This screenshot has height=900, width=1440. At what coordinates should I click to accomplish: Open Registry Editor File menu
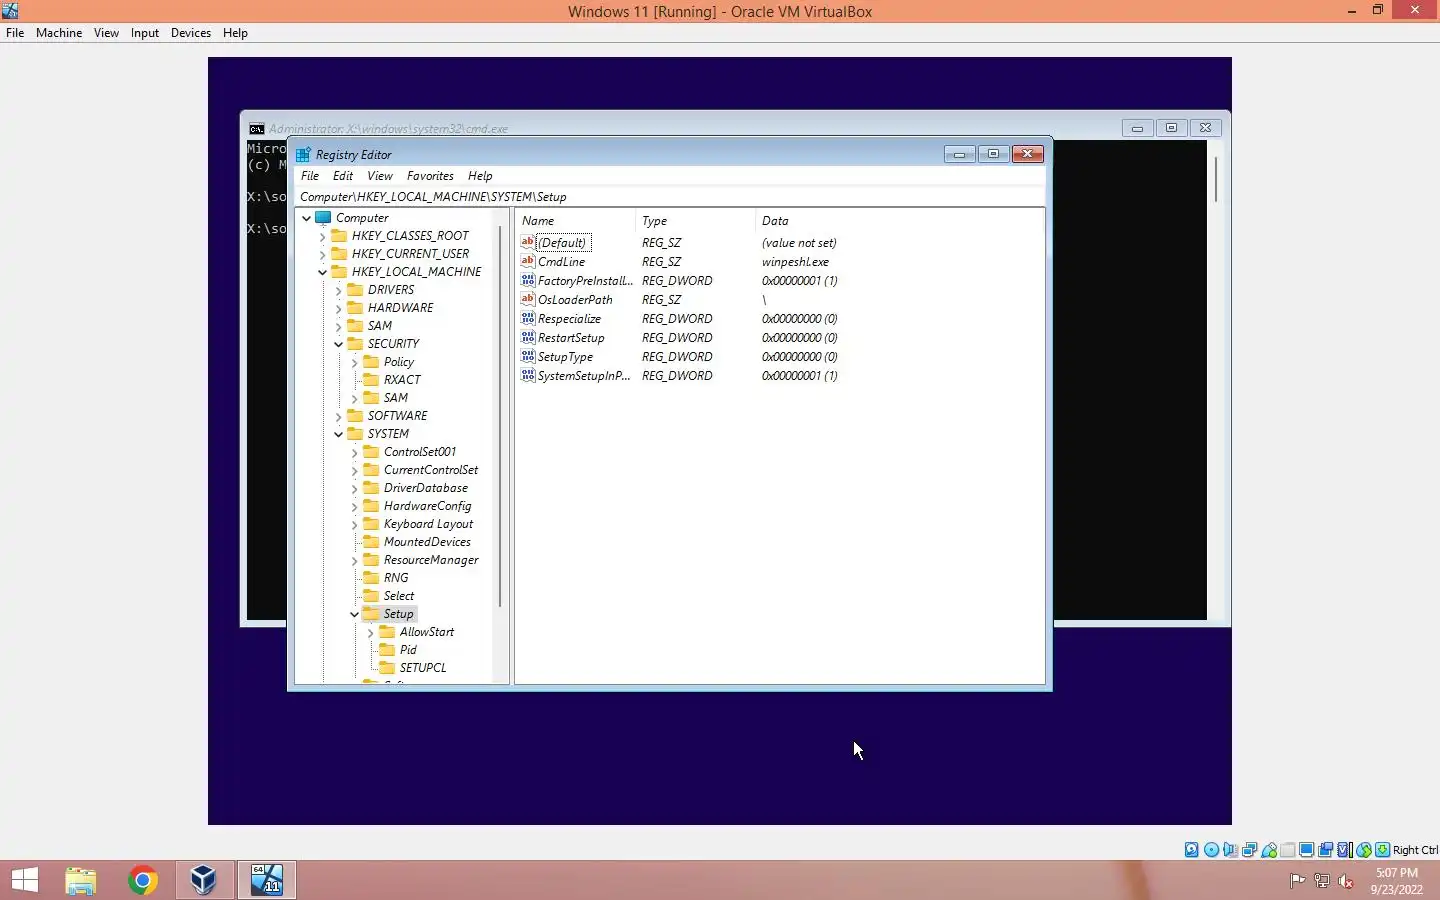(x=310, y=176)
